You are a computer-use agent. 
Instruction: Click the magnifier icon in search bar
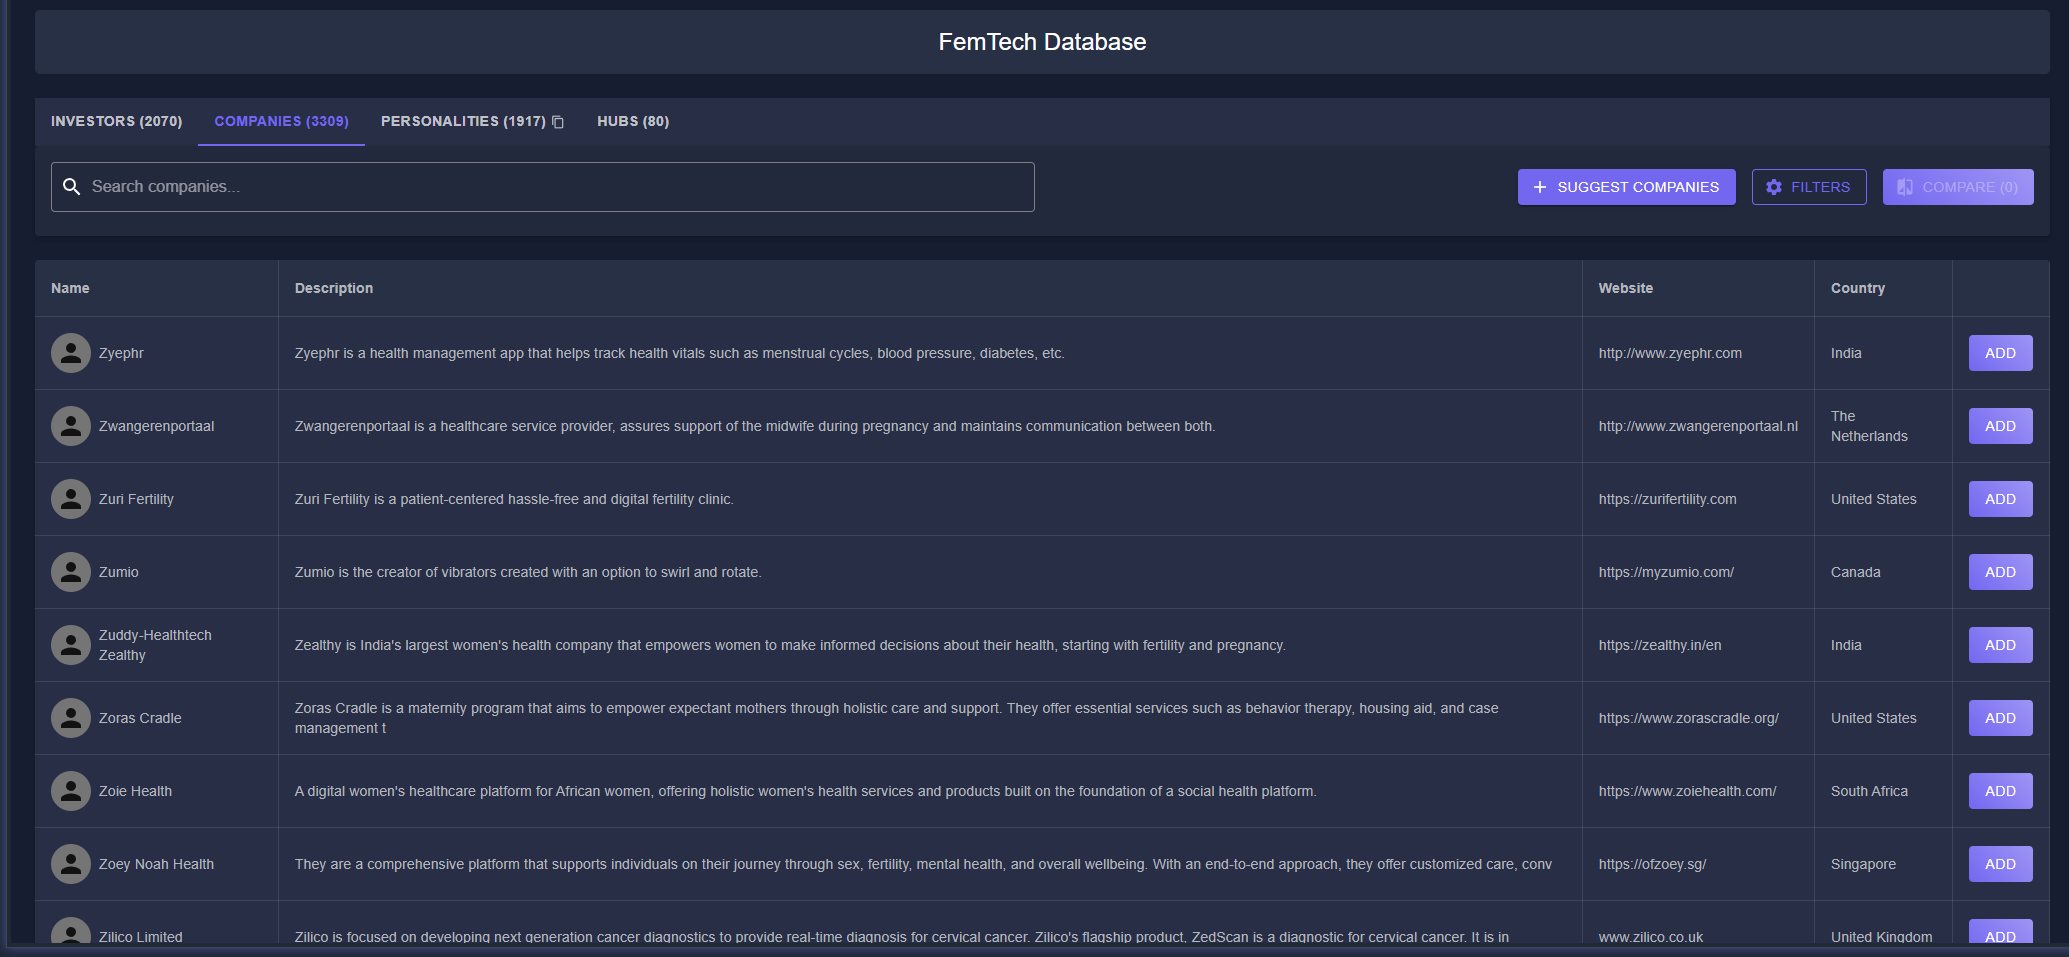click(72, 187)
